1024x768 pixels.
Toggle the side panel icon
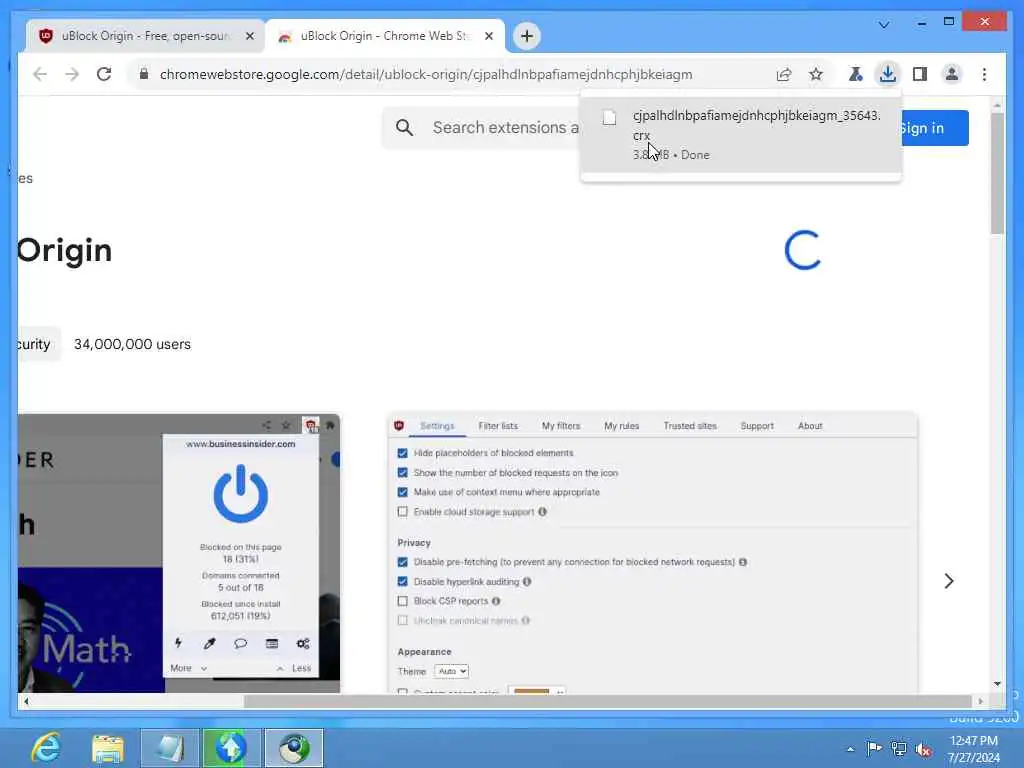920,74
